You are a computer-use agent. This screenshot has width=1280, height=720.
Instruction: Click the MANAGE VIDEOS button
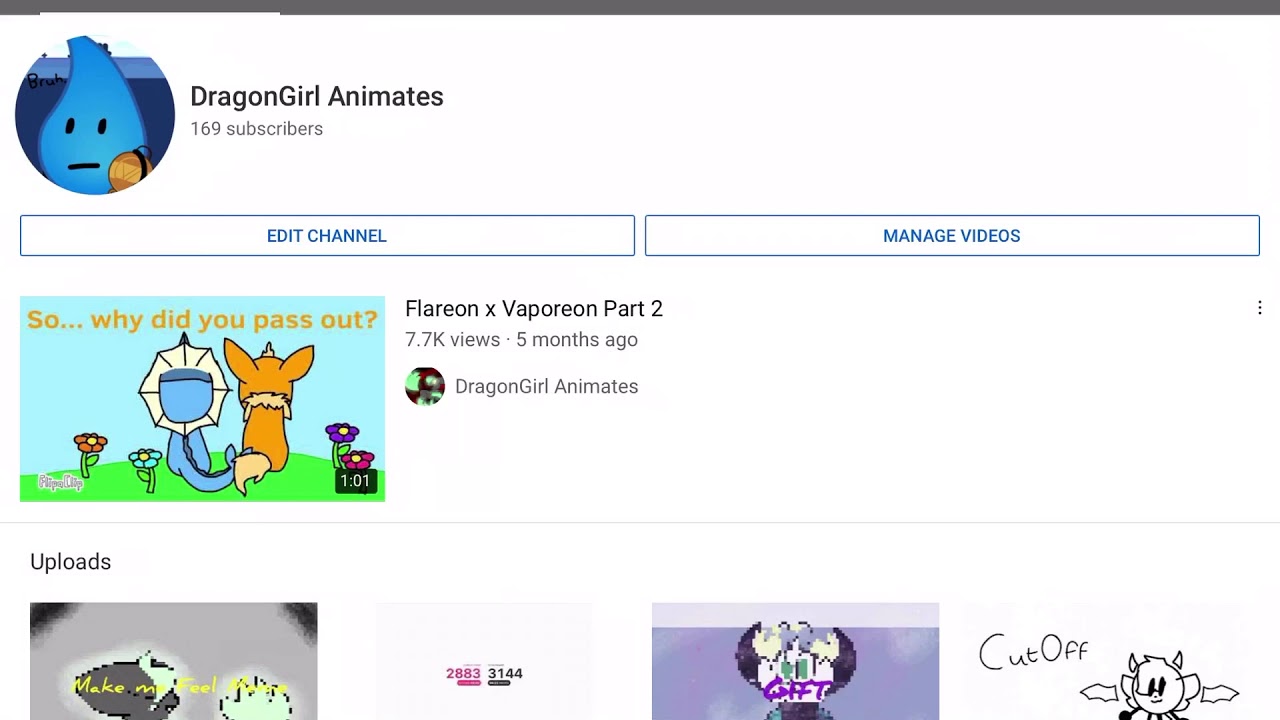[952, 236]
